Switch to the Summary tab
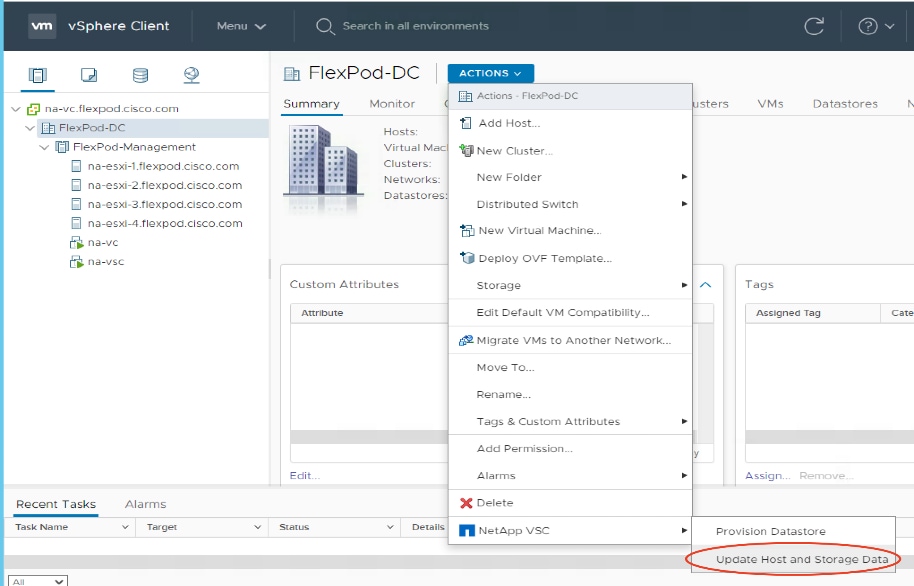Viewport: 914px width, 586px height. pos(311,104)
